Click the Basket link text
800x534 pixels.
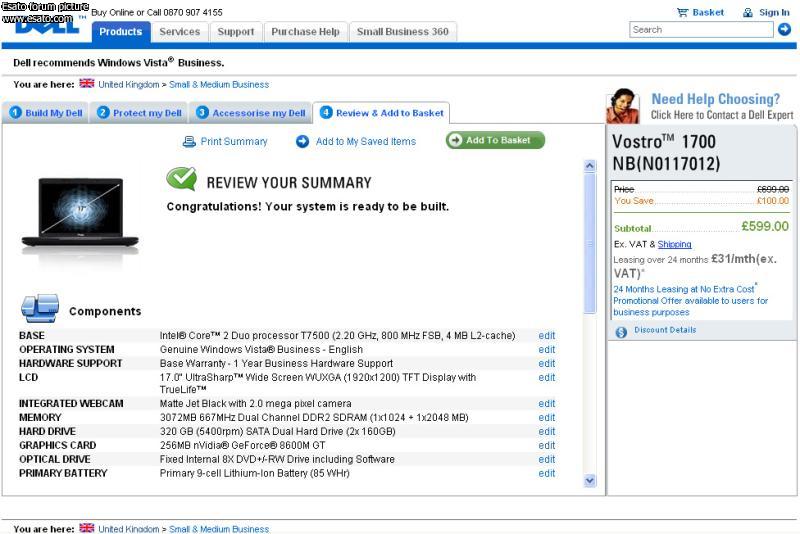[708, 12]
